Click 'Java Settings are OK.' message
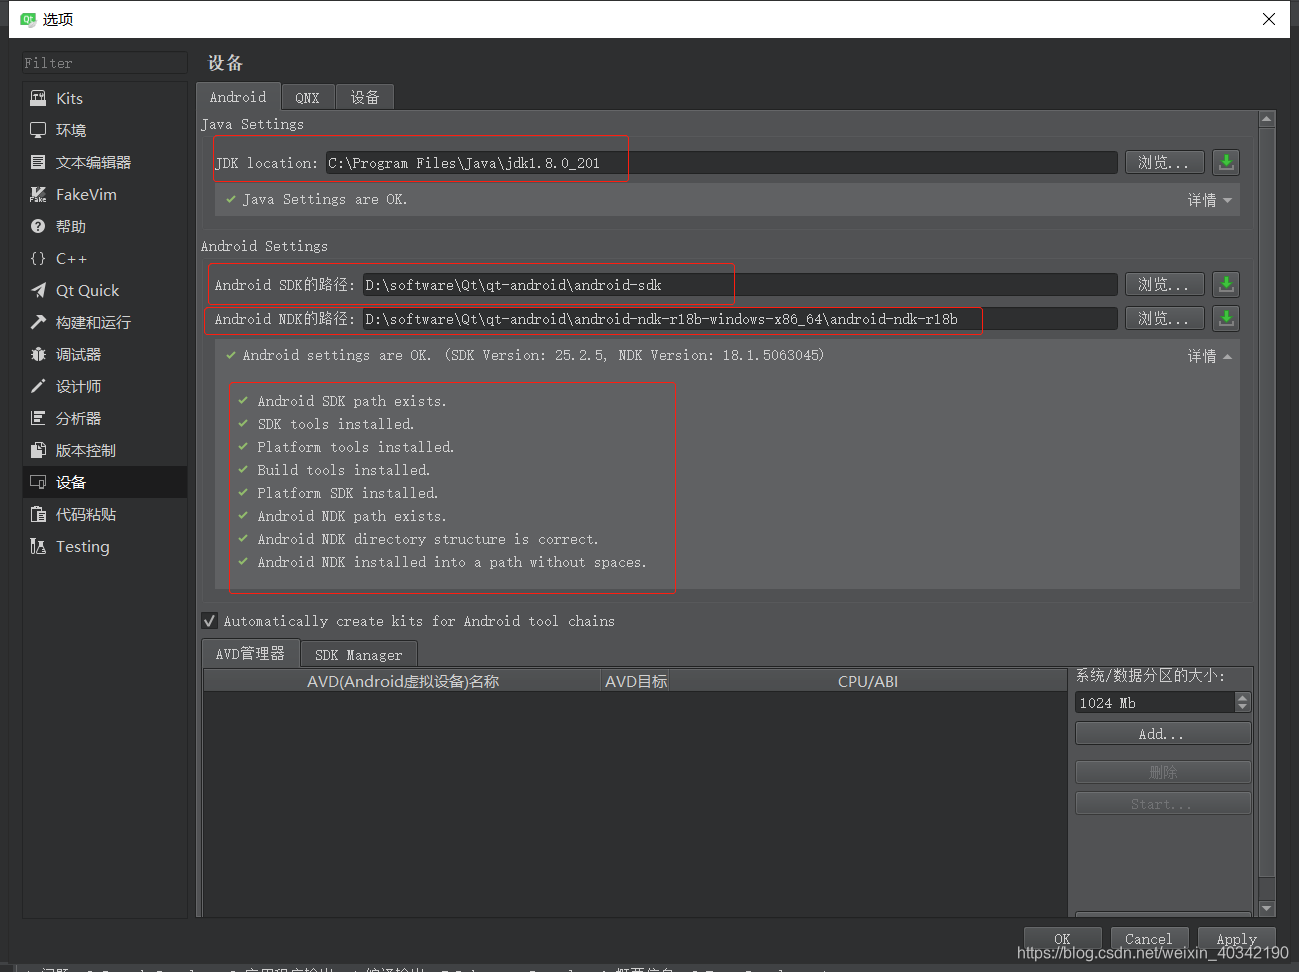Screen dimensions: 1299x972 [x=325, y=199]
